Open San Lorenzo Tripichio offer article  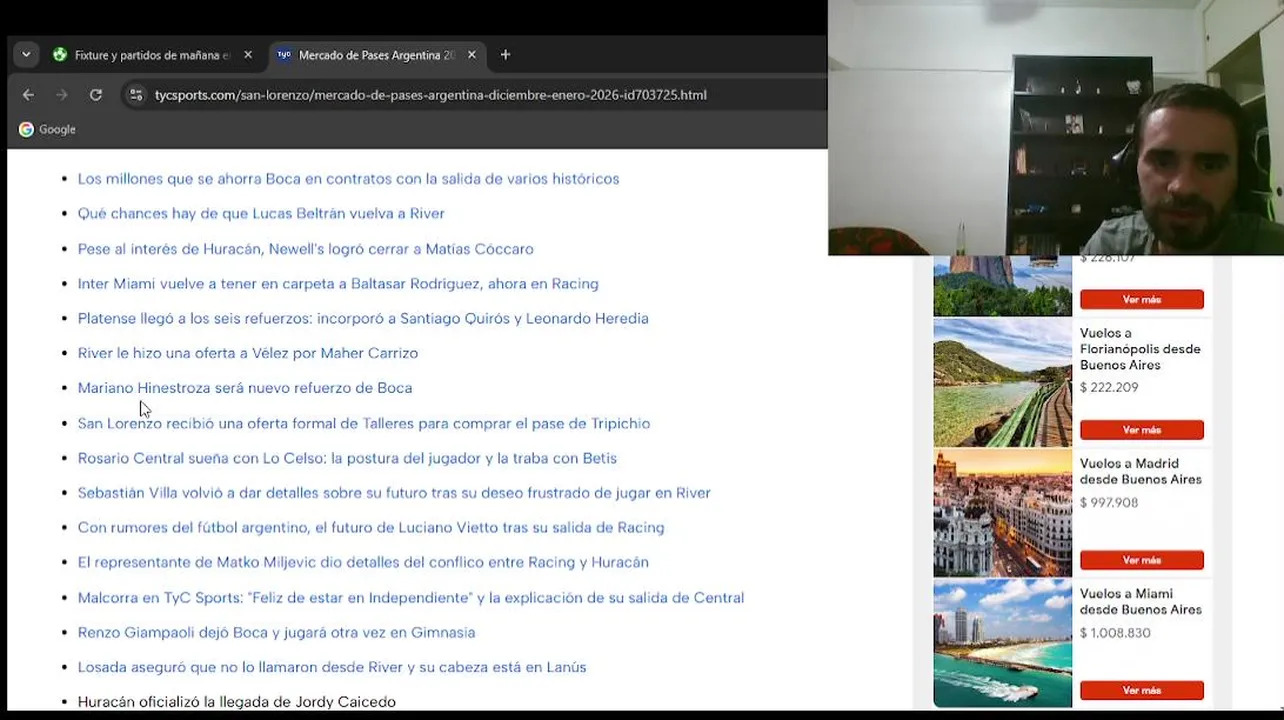tap(364, 423)
